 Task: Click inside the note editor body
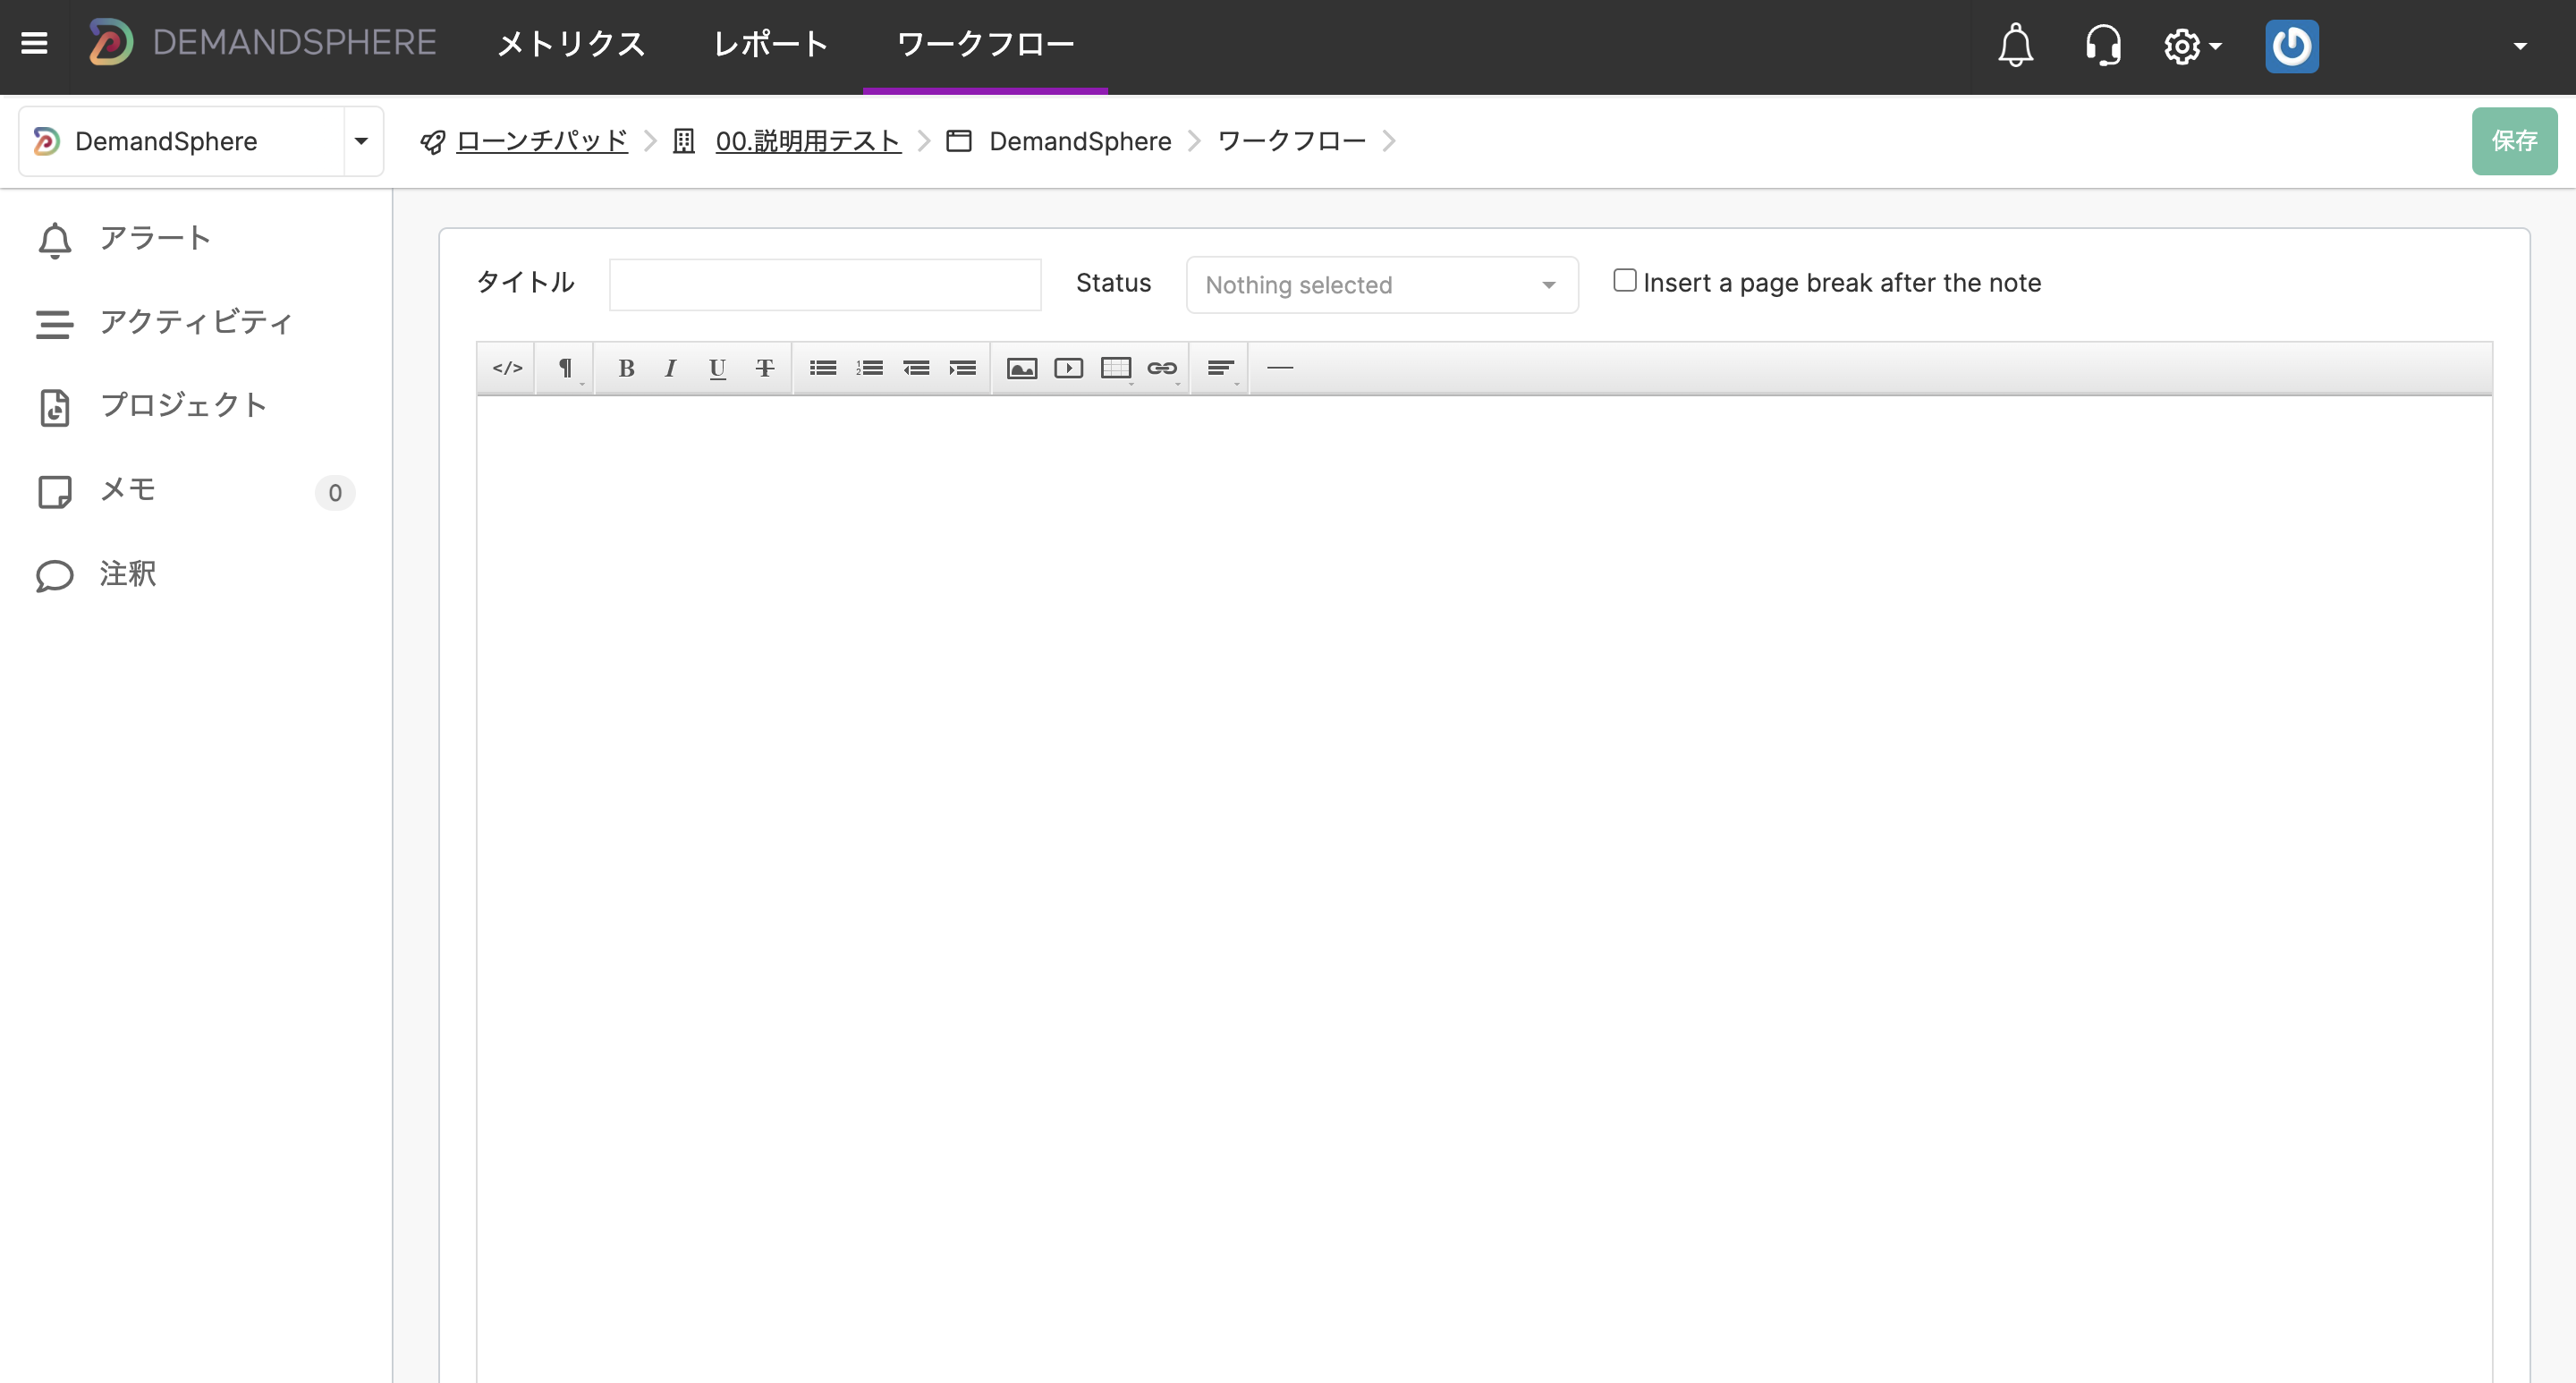pos(1484,888)
